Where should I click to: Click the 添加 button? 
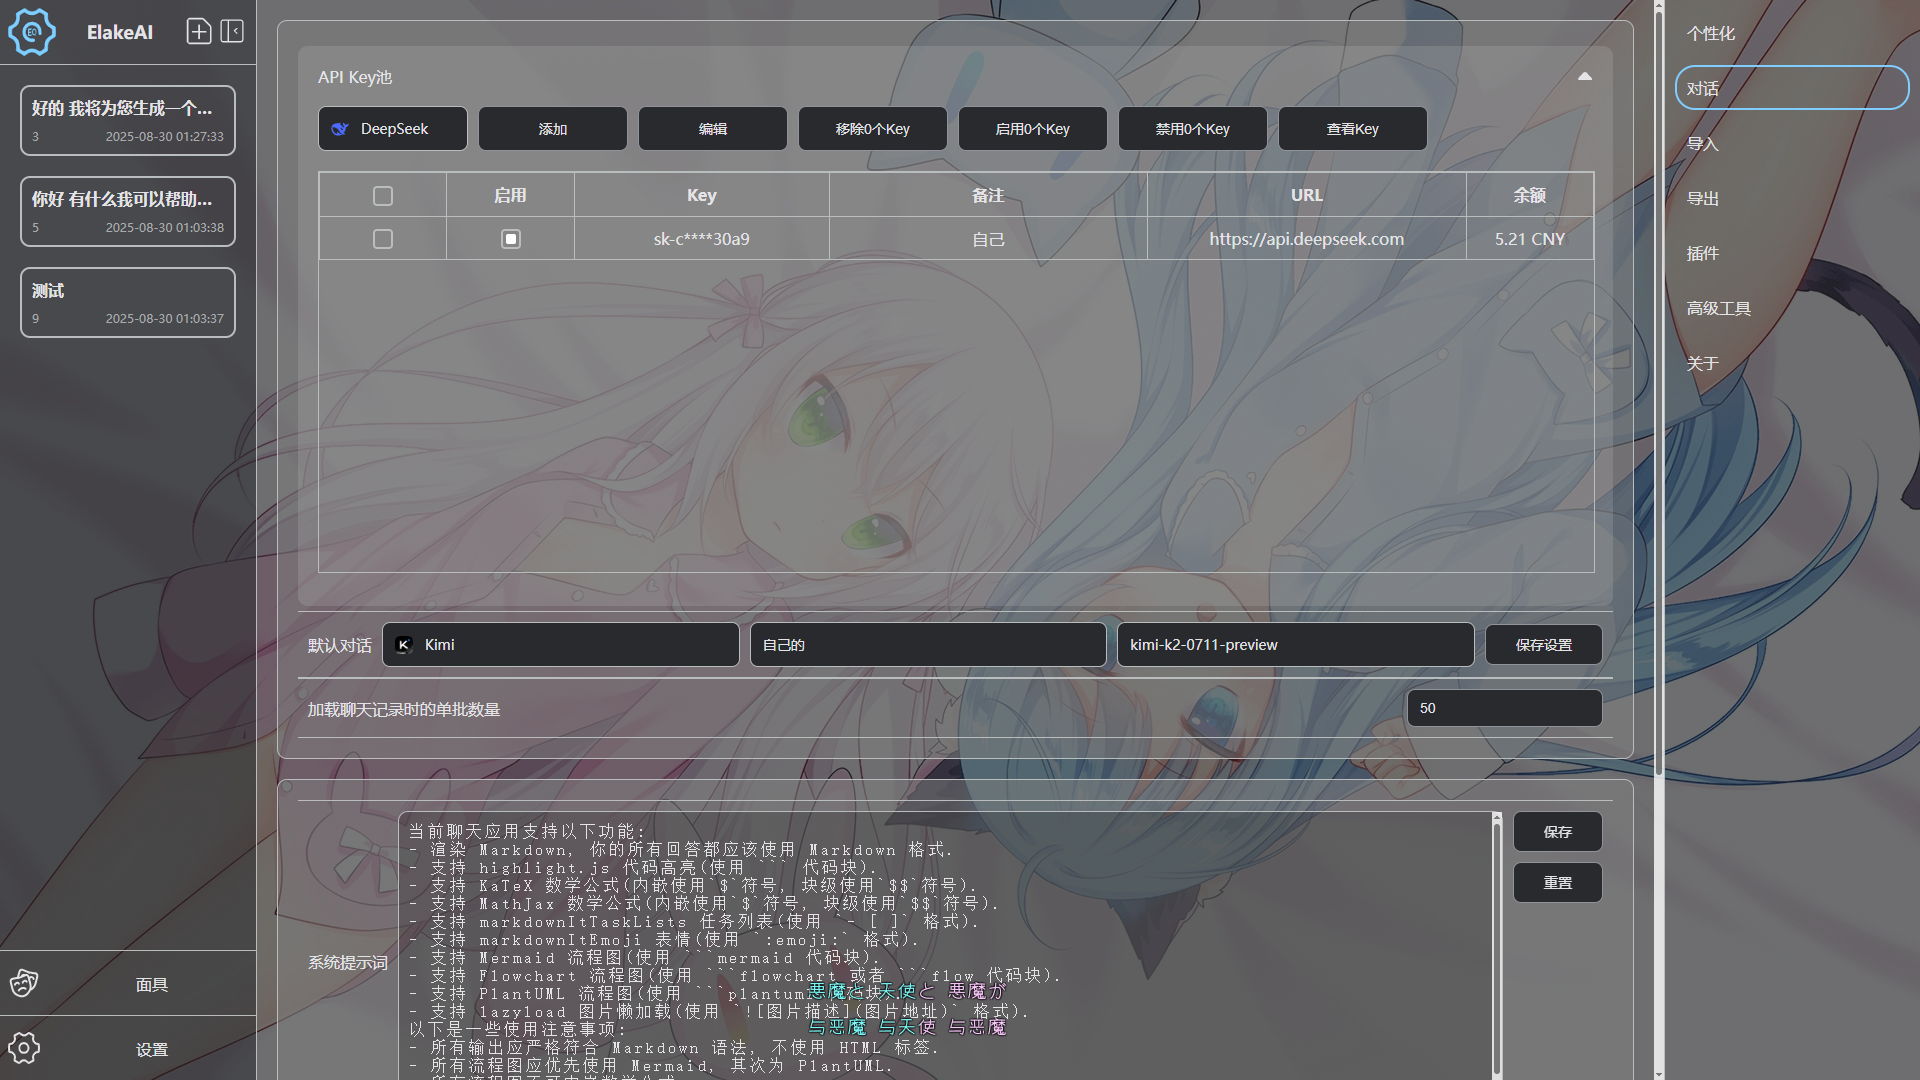coord(553,129)
